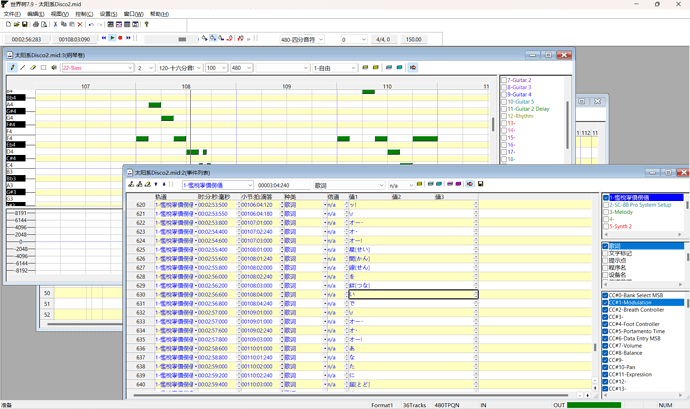The height and width of the screenshot is (409, 690).
Task: Open the 窗口(W) menu
Action: (133, 14)
